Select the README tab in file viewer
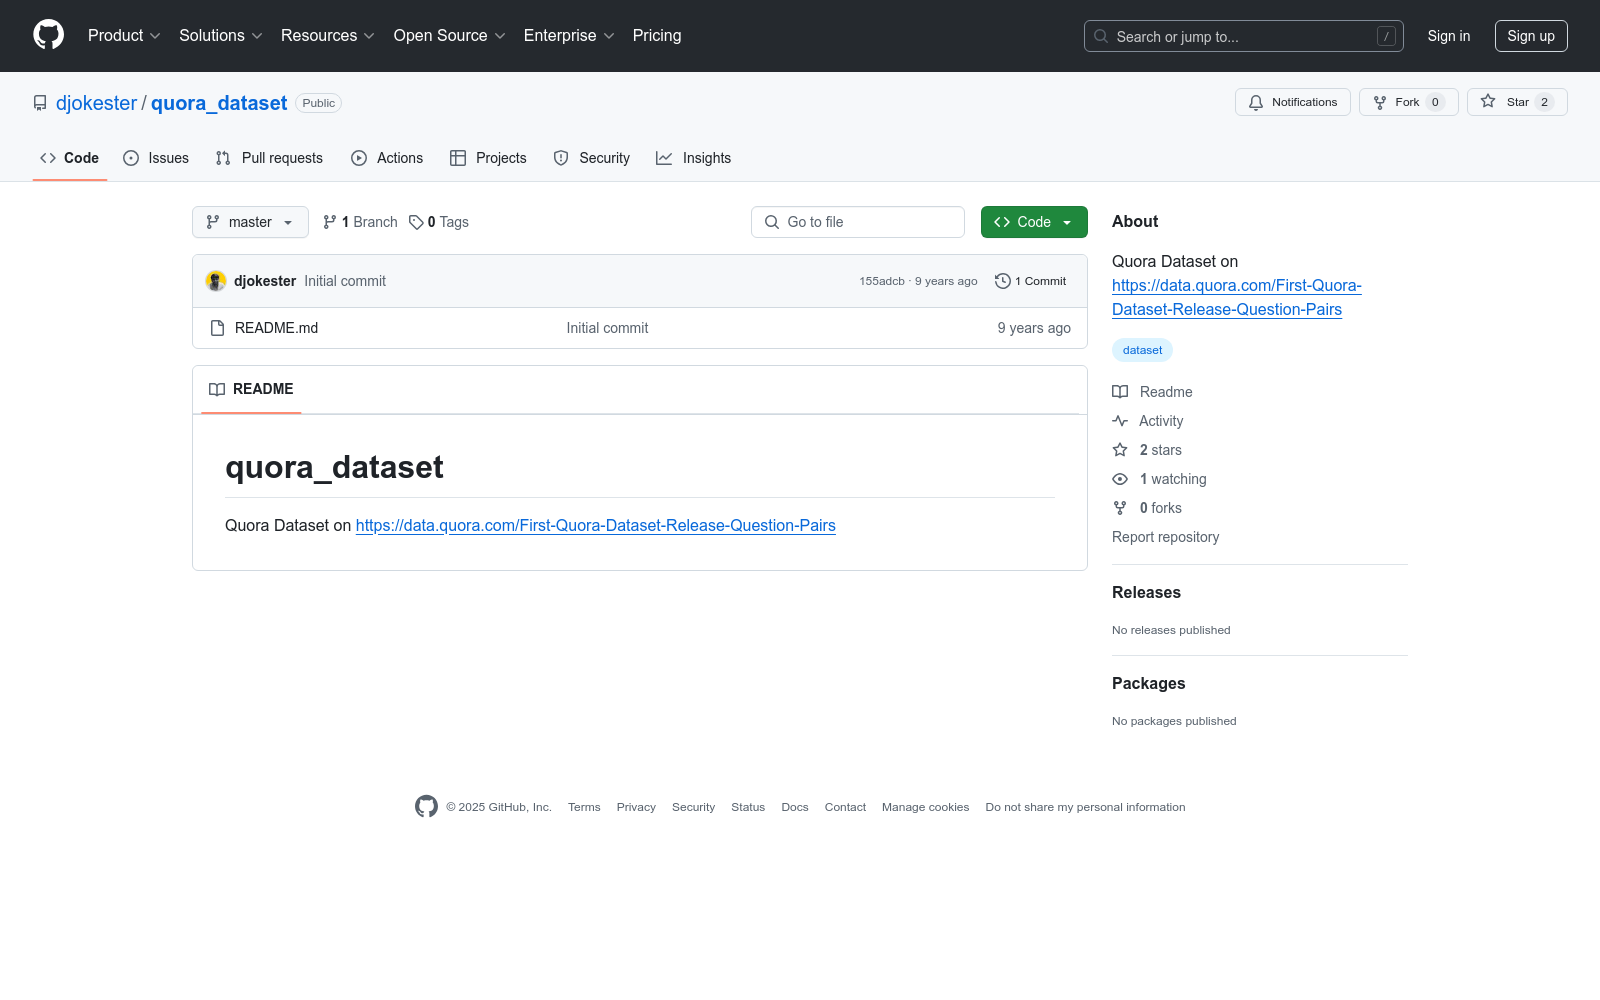Viewport: 1600px width, 1000px height. pos(251,389)
